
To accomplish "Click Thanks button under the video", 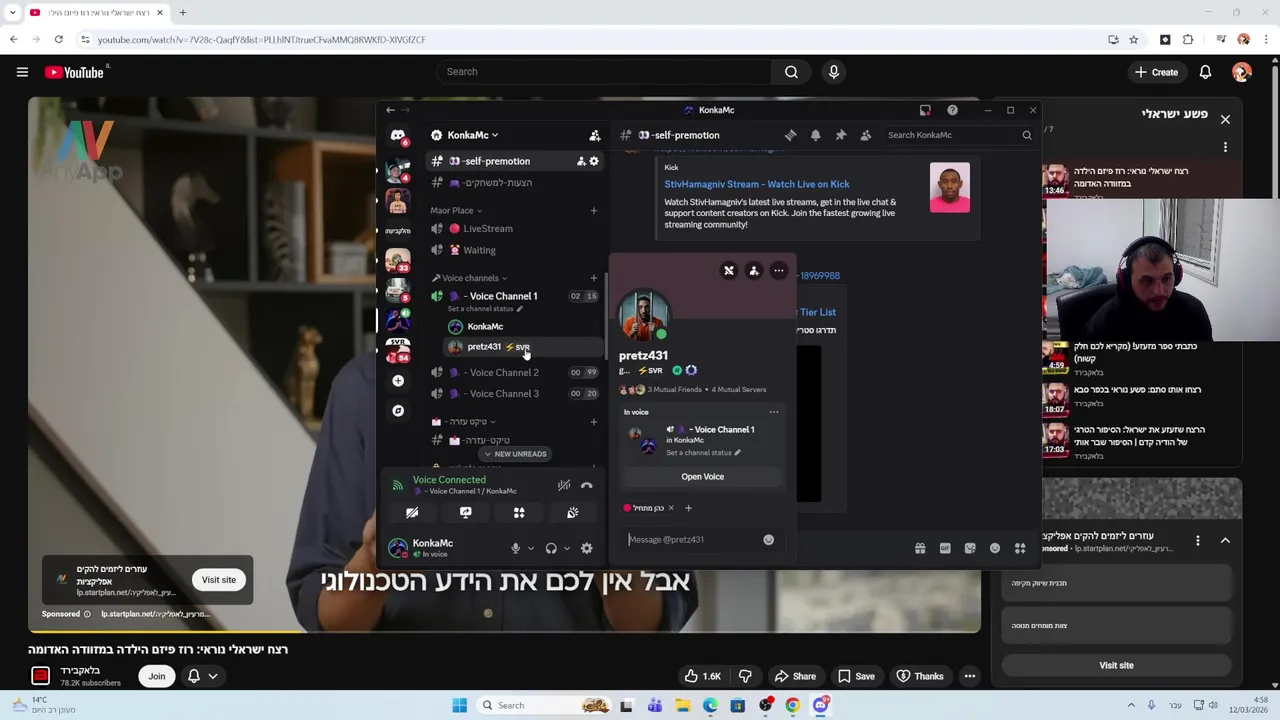I will [919, 676].
